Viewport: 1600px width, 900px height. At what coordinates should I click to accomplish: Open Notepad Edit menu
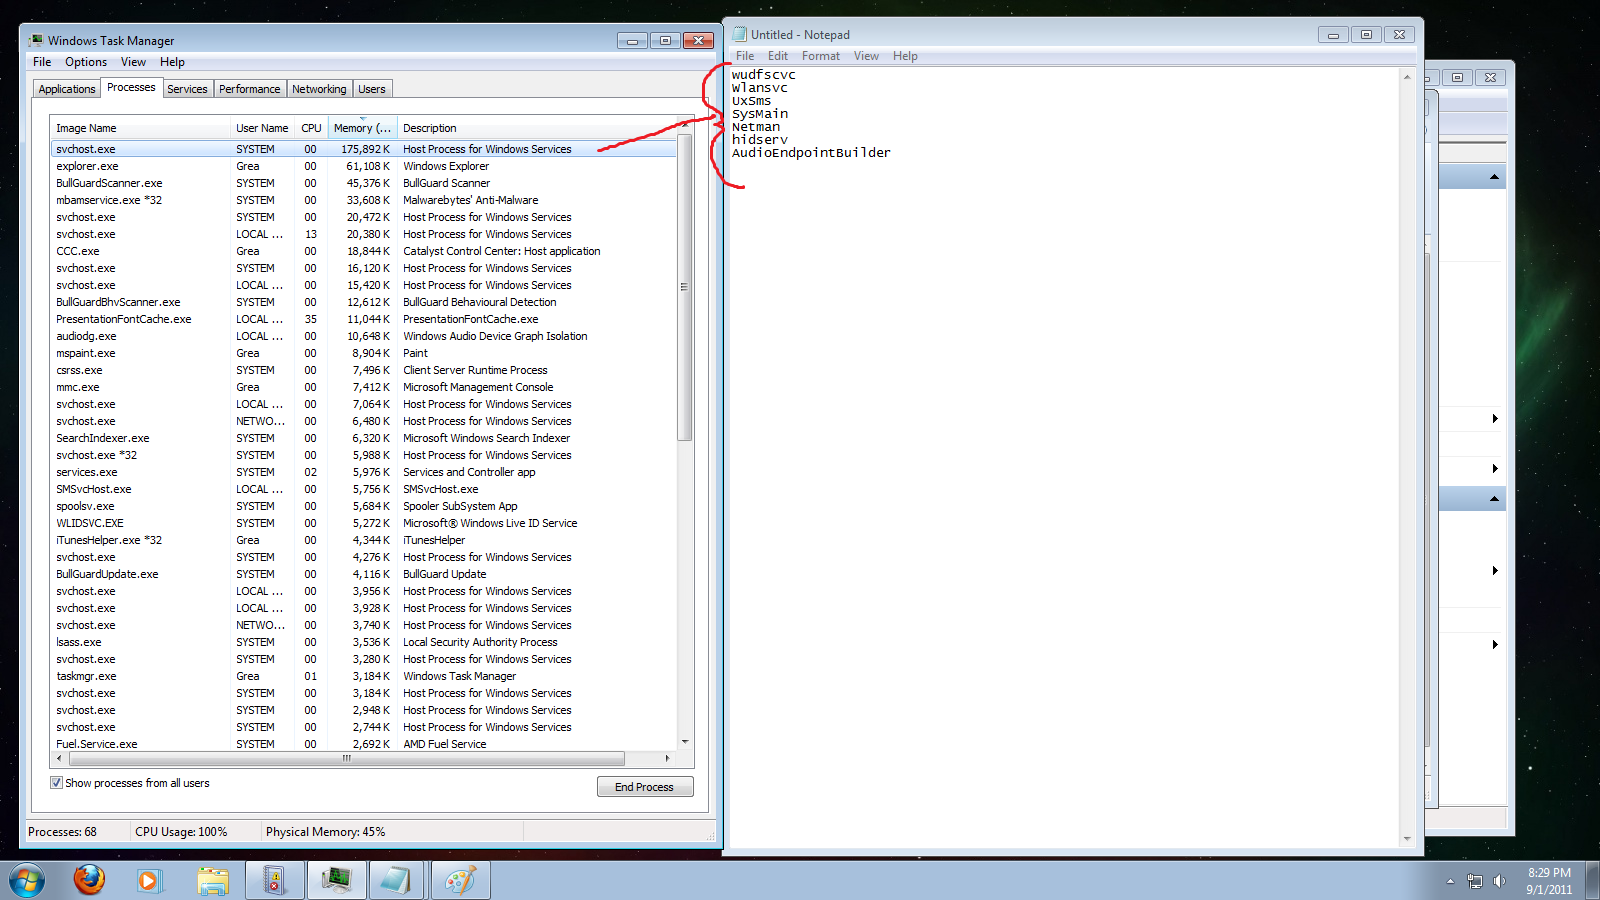(x=778, y=56)
